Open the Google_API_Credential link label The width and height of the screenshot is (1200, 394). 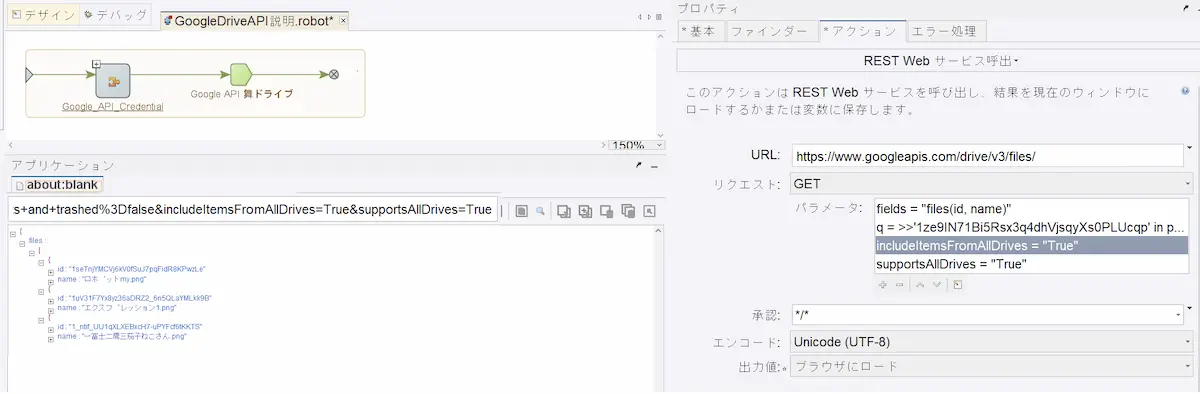tap(113, 106)
